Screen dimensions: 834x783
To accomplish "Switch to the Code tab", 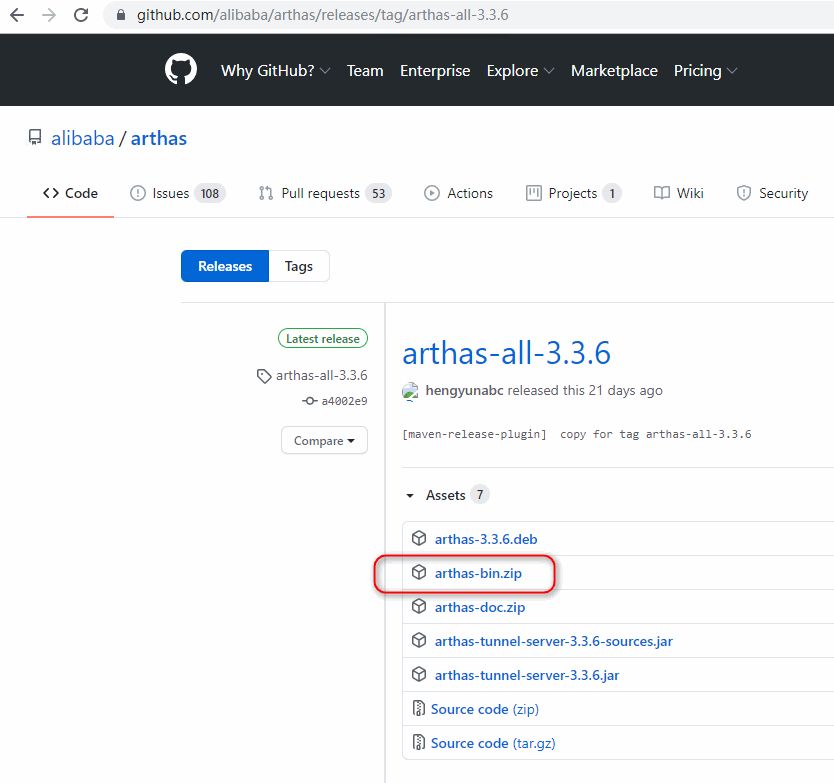I will (70, 193).
